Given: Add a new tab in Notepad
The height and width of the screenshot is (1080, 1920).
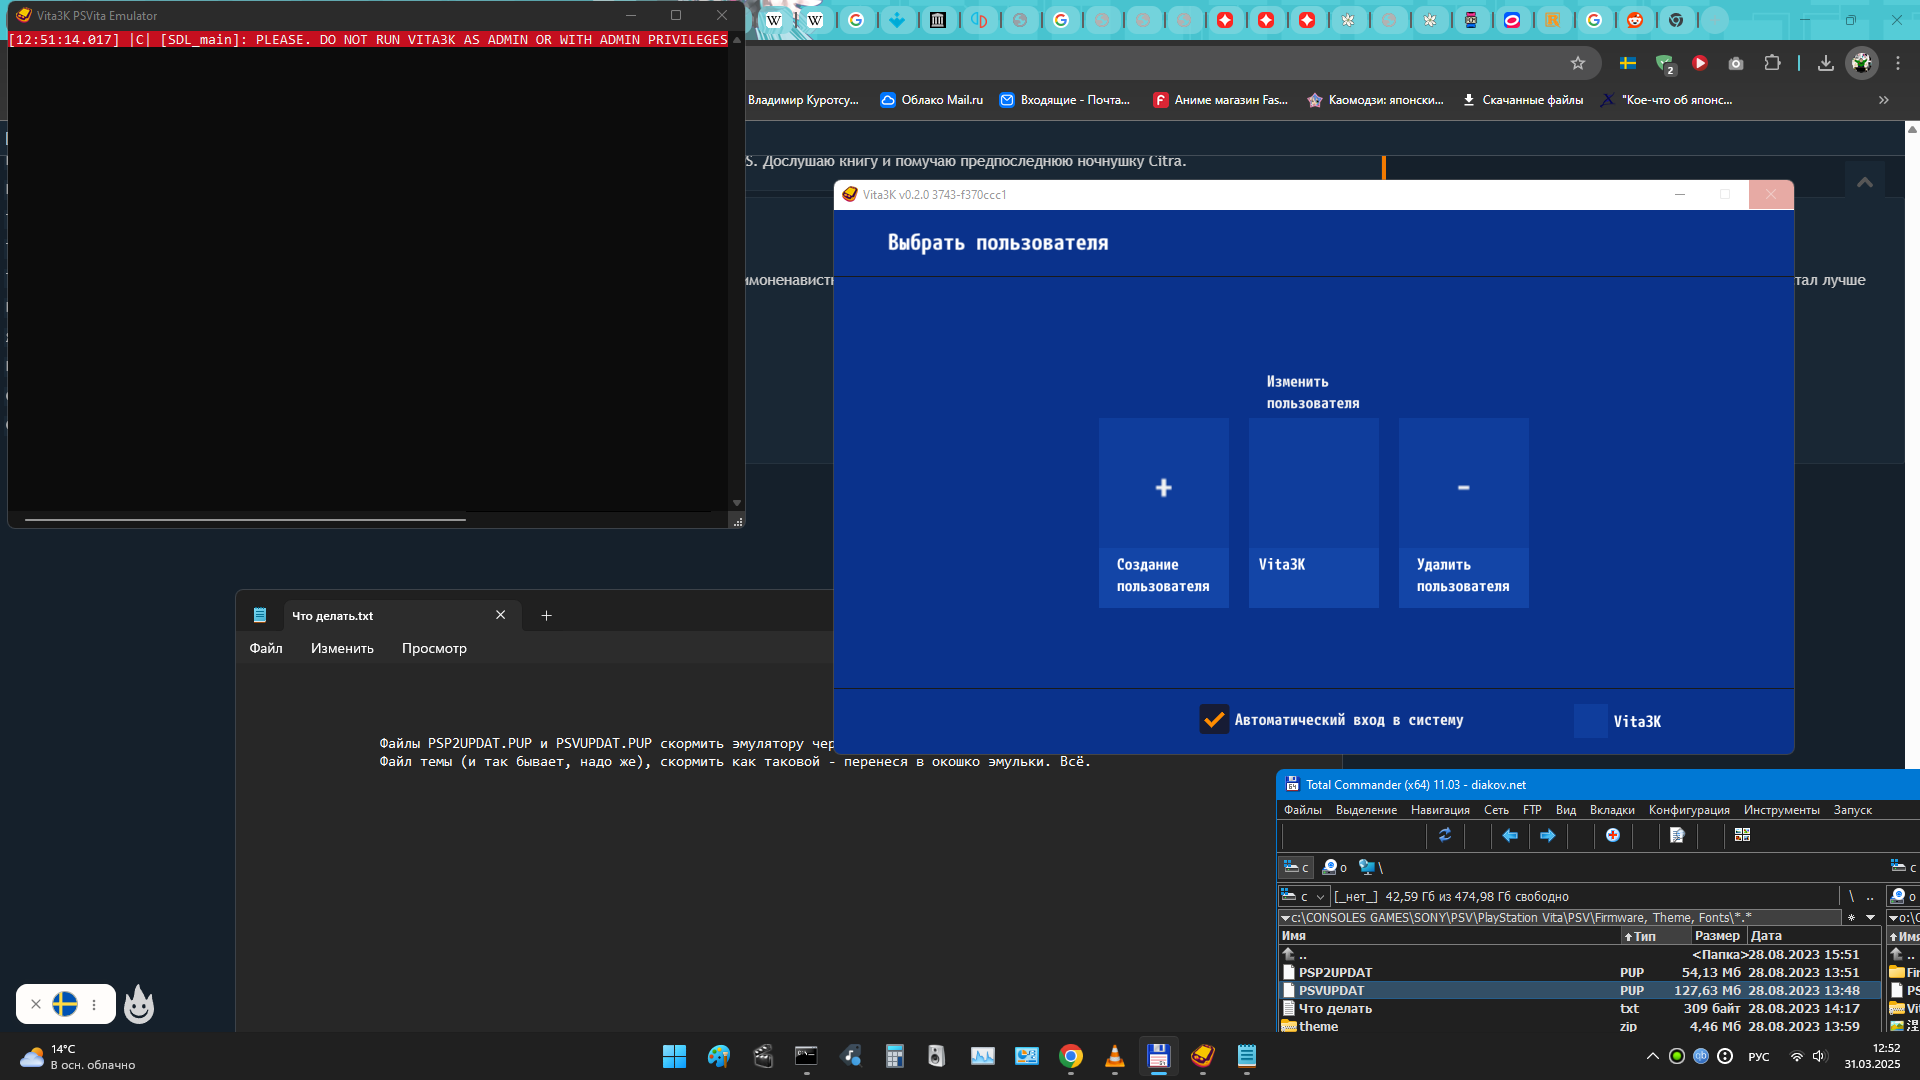Looking at the screenshot, I should pyautogui.click(x=546, y=615).
